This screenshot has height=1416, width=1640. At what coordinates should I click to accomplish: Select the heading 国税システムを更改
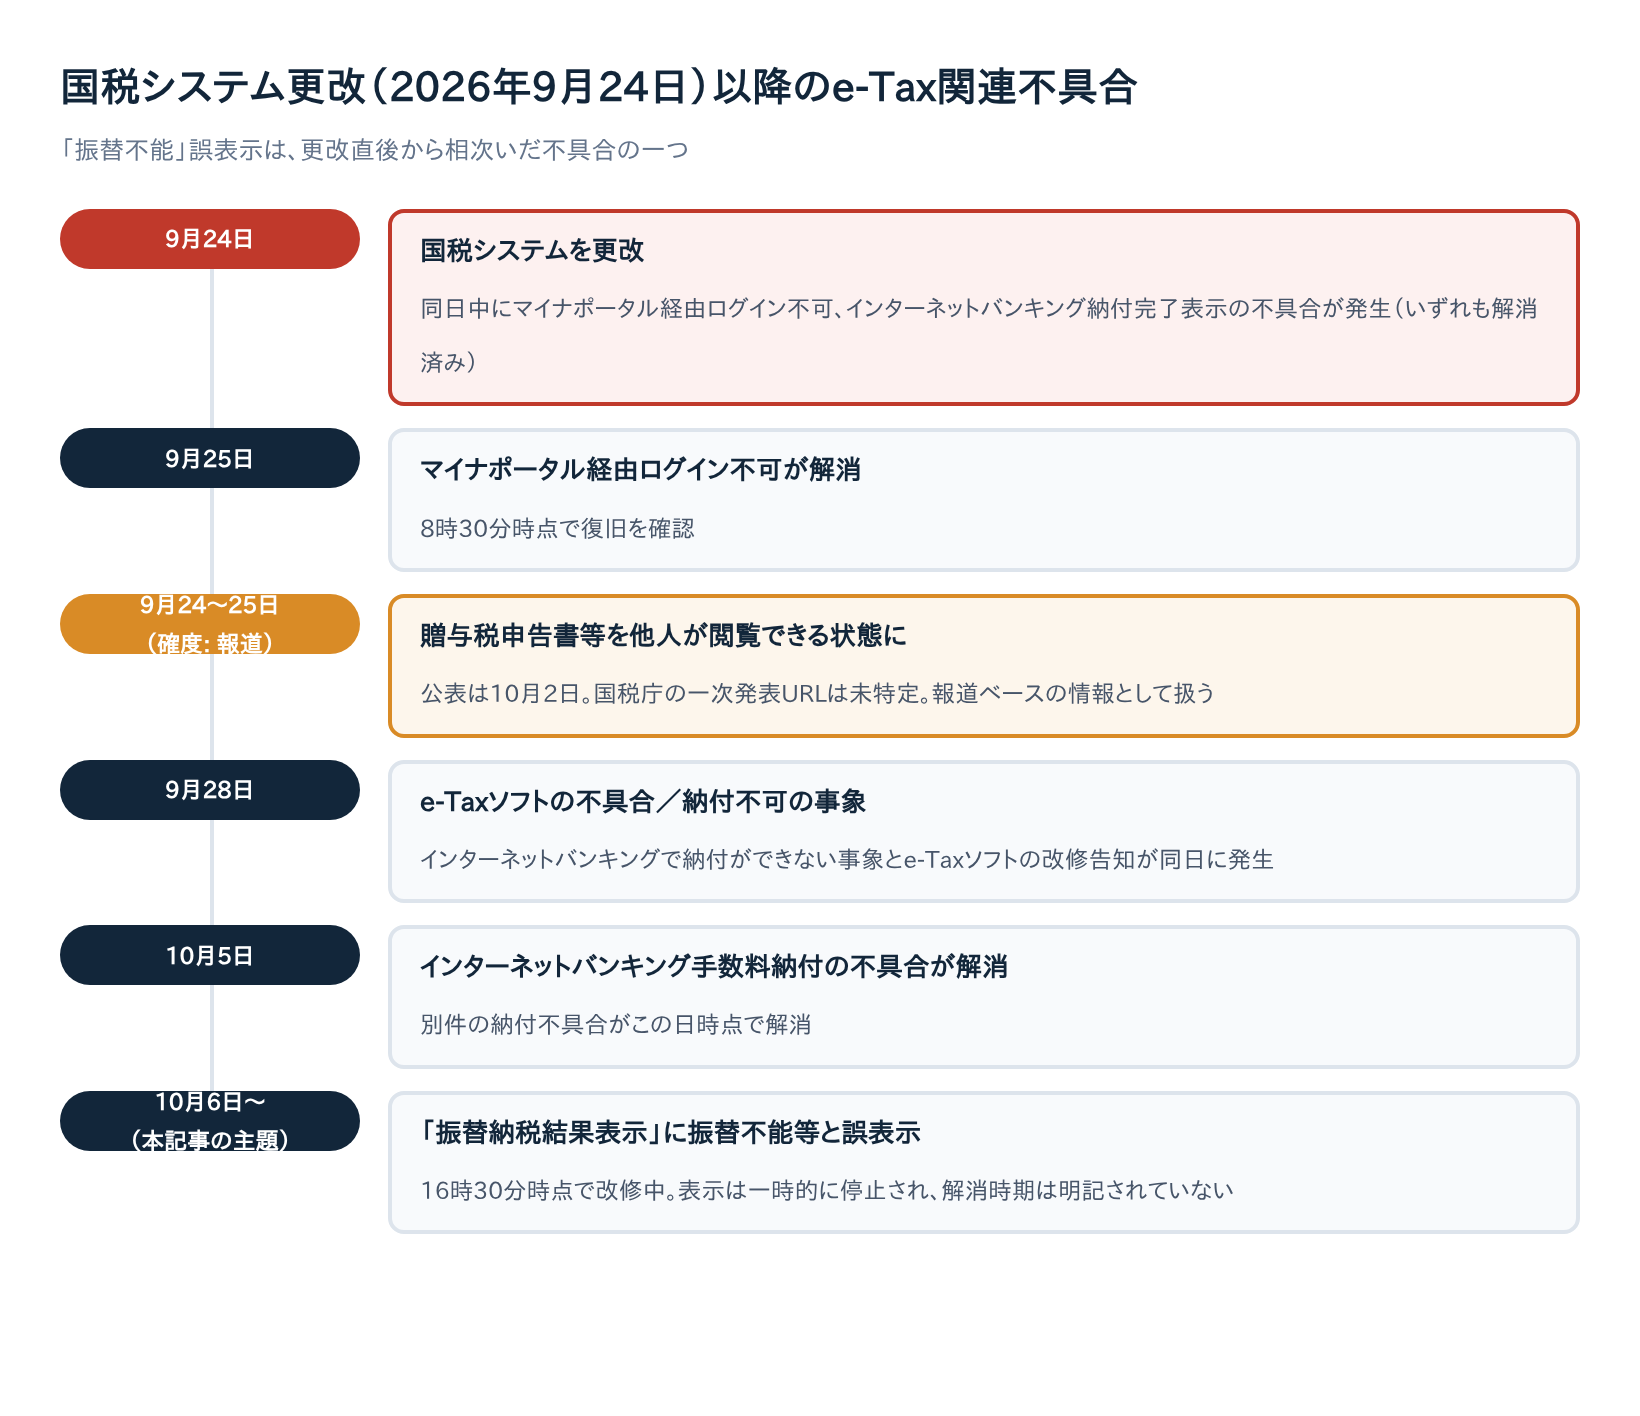(x=532, y=251)
